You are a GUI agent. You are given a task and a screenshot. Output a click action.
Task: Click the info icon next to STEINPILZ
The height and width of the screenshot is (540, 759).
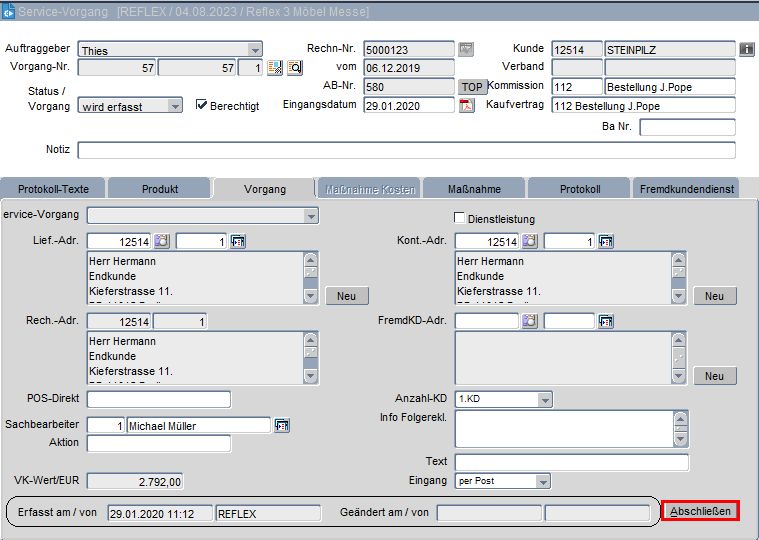click(746, 49)
